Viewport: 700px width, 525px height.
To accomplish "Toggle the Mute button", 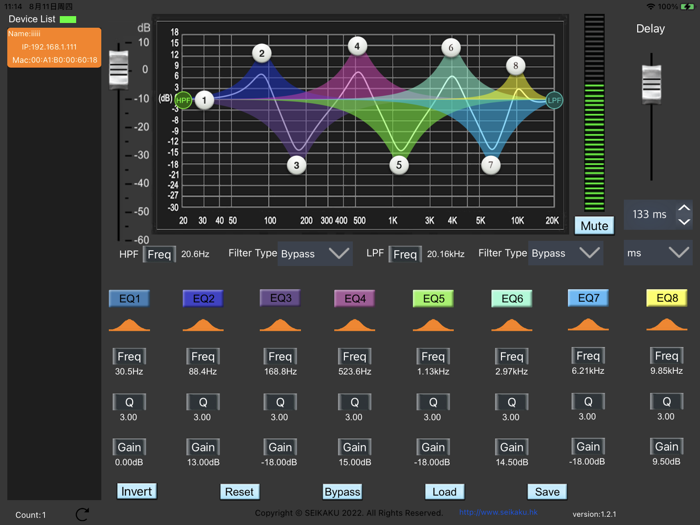I will pos(594,226).
